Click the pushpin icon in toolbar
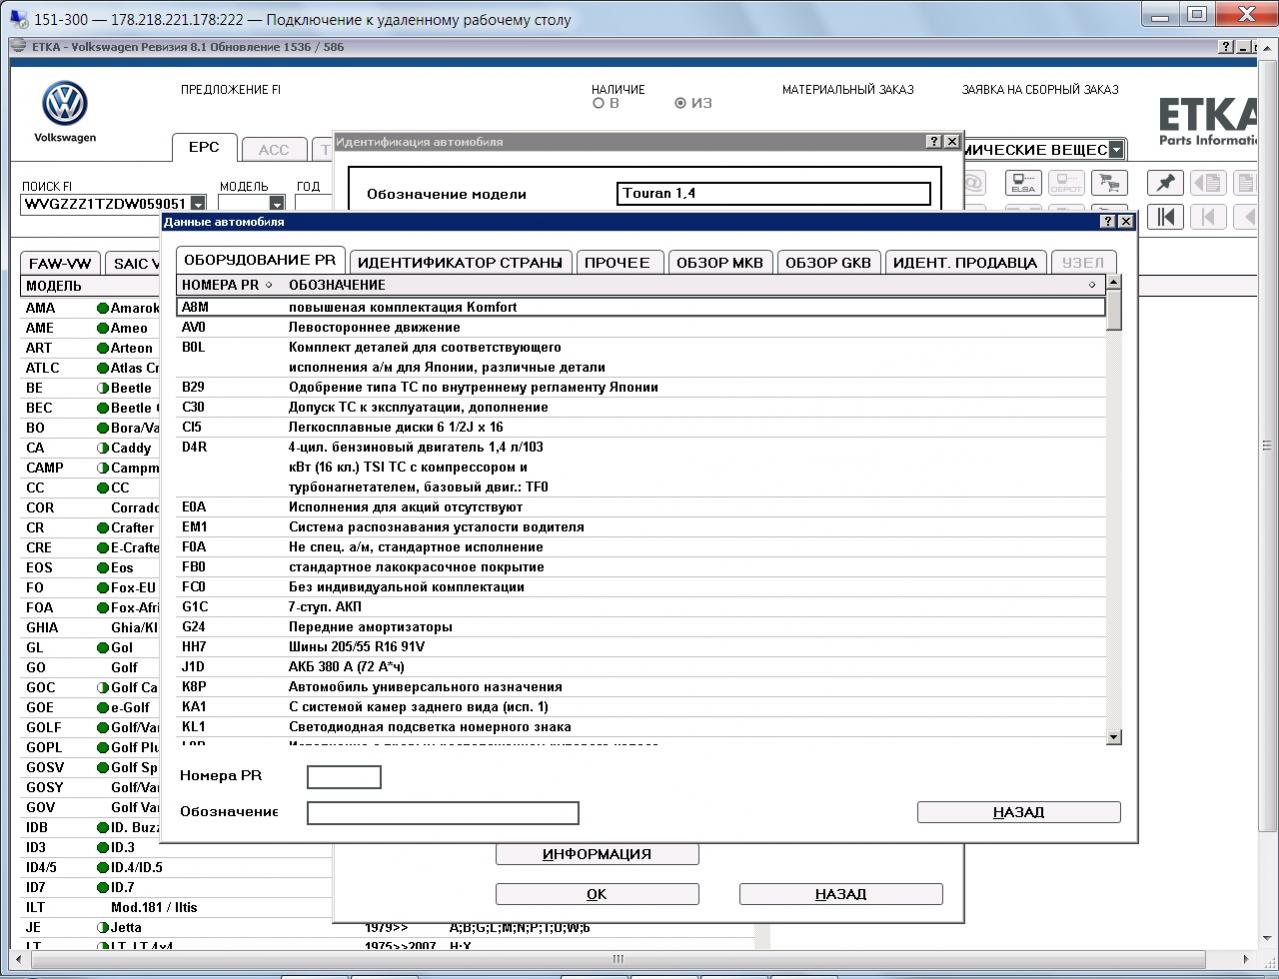 (1165, 183)
